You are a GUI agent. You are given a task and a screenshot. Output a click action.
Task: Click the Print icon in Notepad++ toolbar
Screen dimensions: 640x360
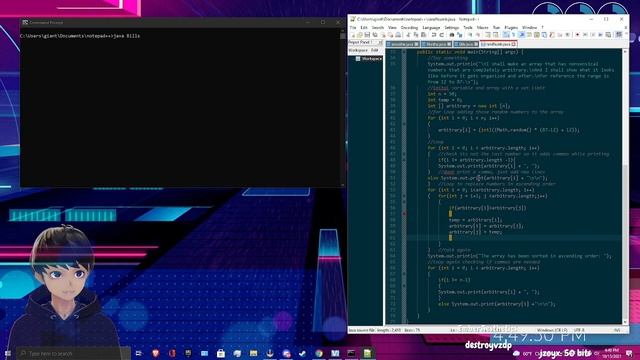pyautogui.click(x=398, y=35)
